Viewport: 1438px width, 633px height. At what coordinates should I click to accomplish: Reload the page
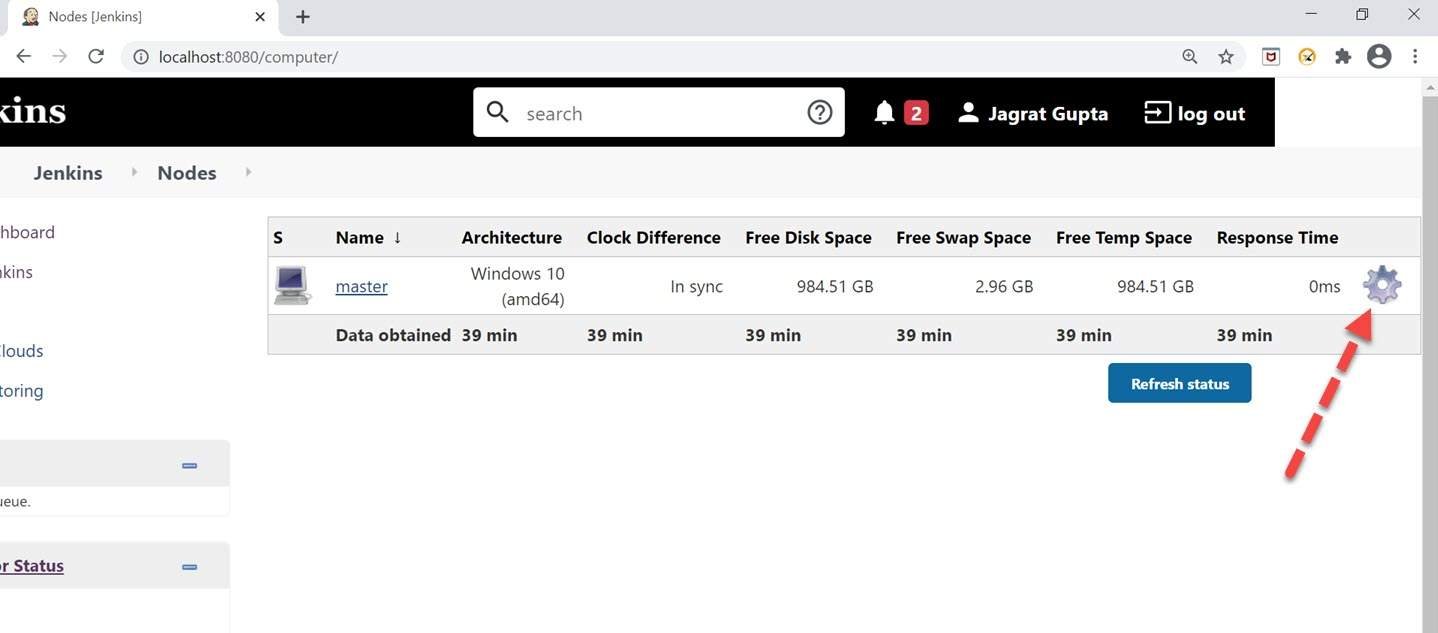(x=96, y=57)
